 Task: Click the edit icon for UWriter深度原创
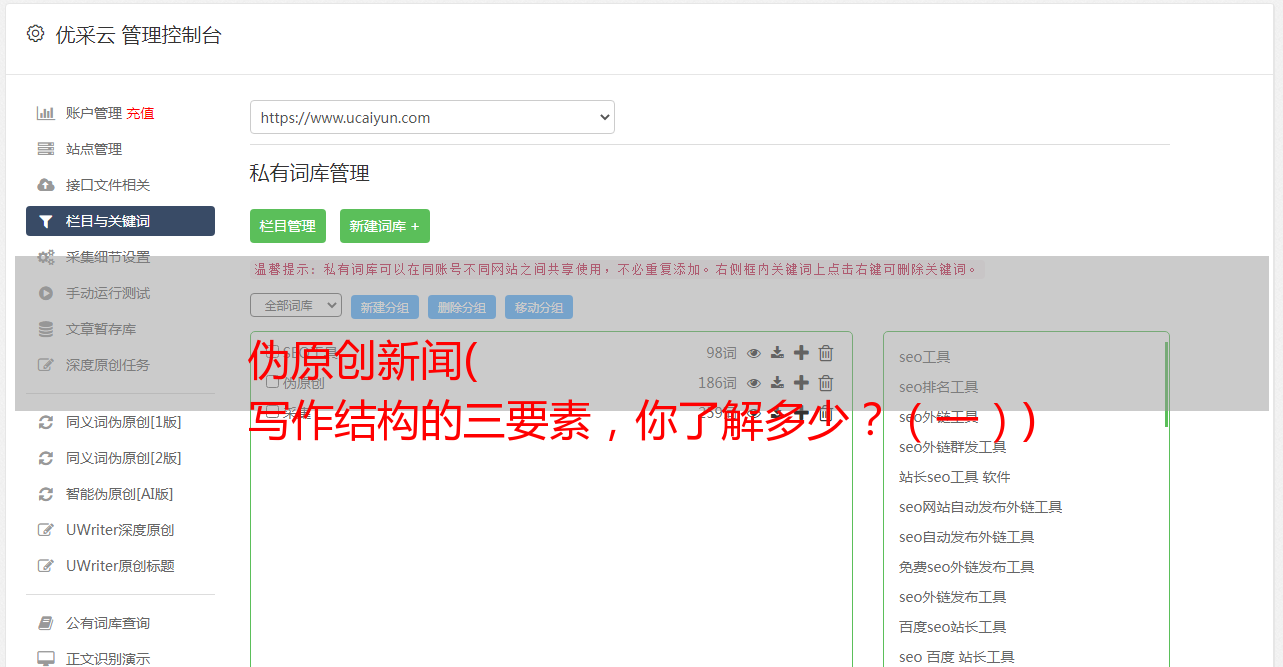pyautogui.click(x=45, y=530)
